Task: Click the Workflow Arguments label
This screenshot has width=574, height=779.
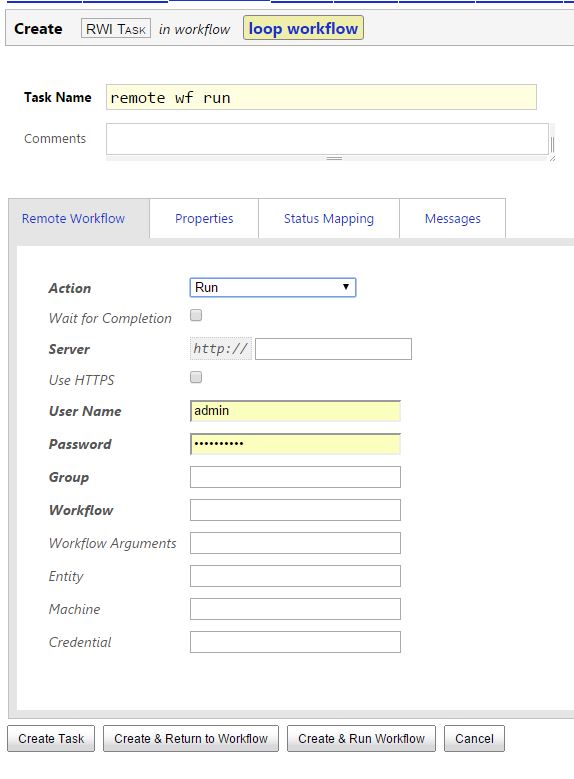Action: point(113,544)
